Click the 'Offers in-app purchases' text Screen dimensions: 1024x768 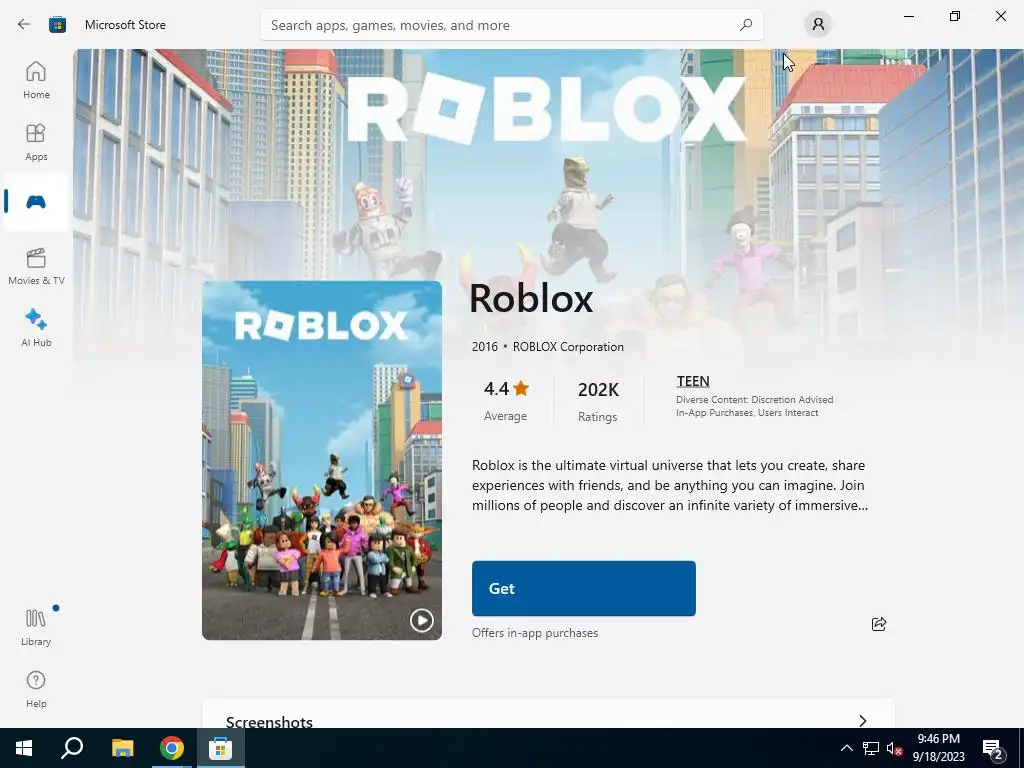coord(535,633)
